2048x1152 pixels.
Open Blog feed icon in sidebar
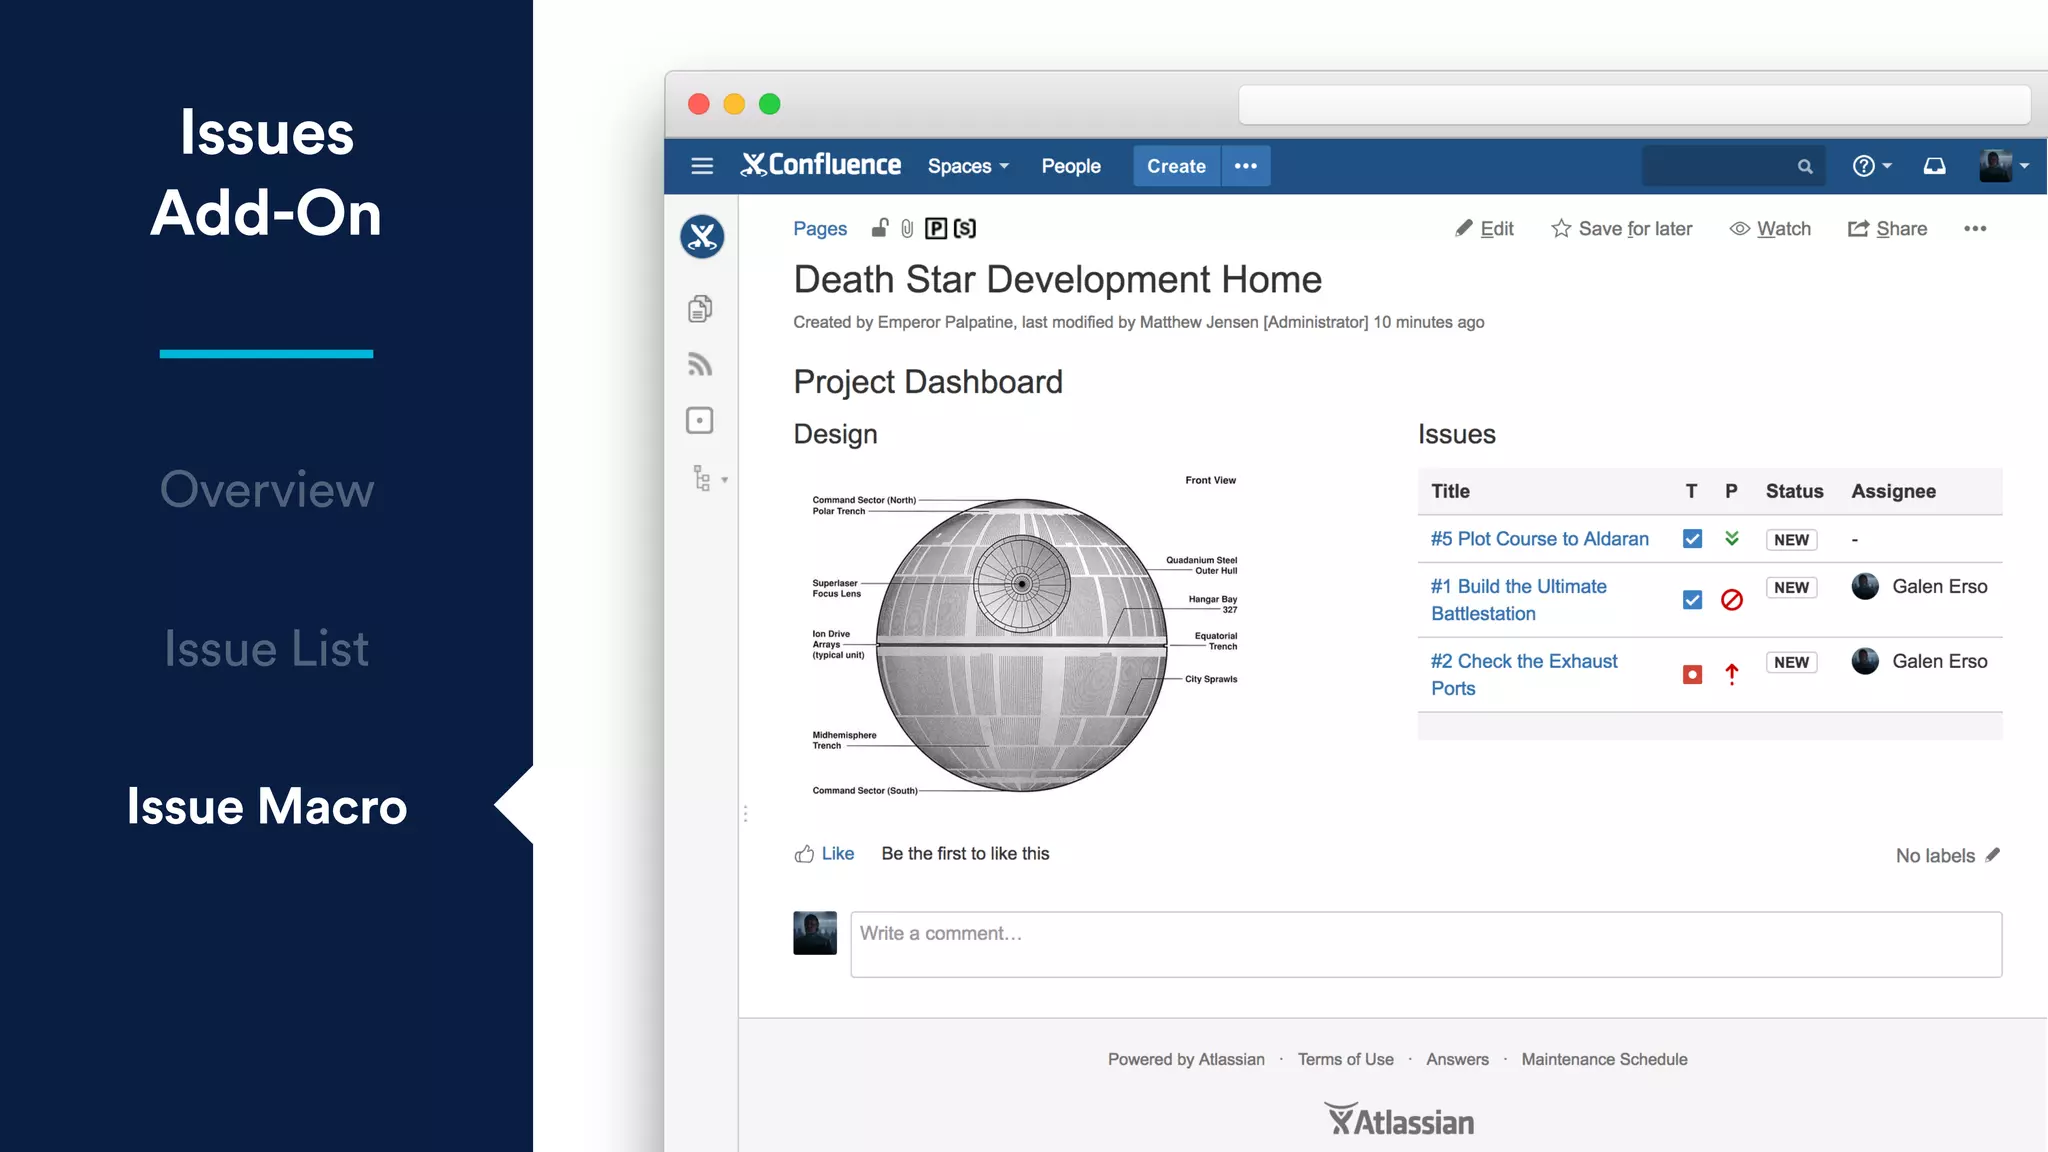[700, 364]
